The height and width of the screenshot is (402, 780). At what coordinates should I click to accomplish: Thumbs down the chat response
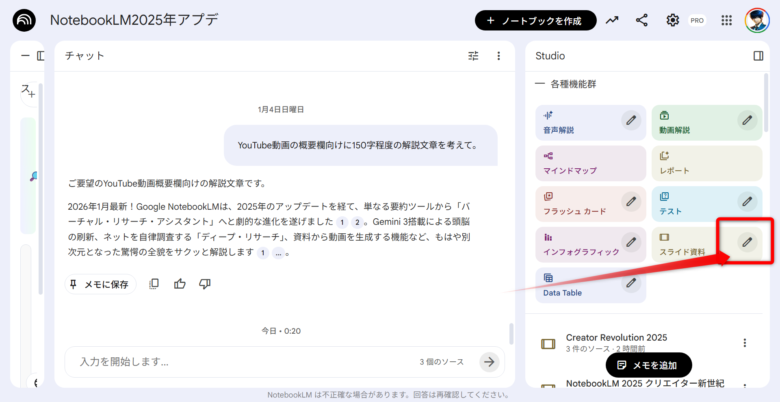205,284
